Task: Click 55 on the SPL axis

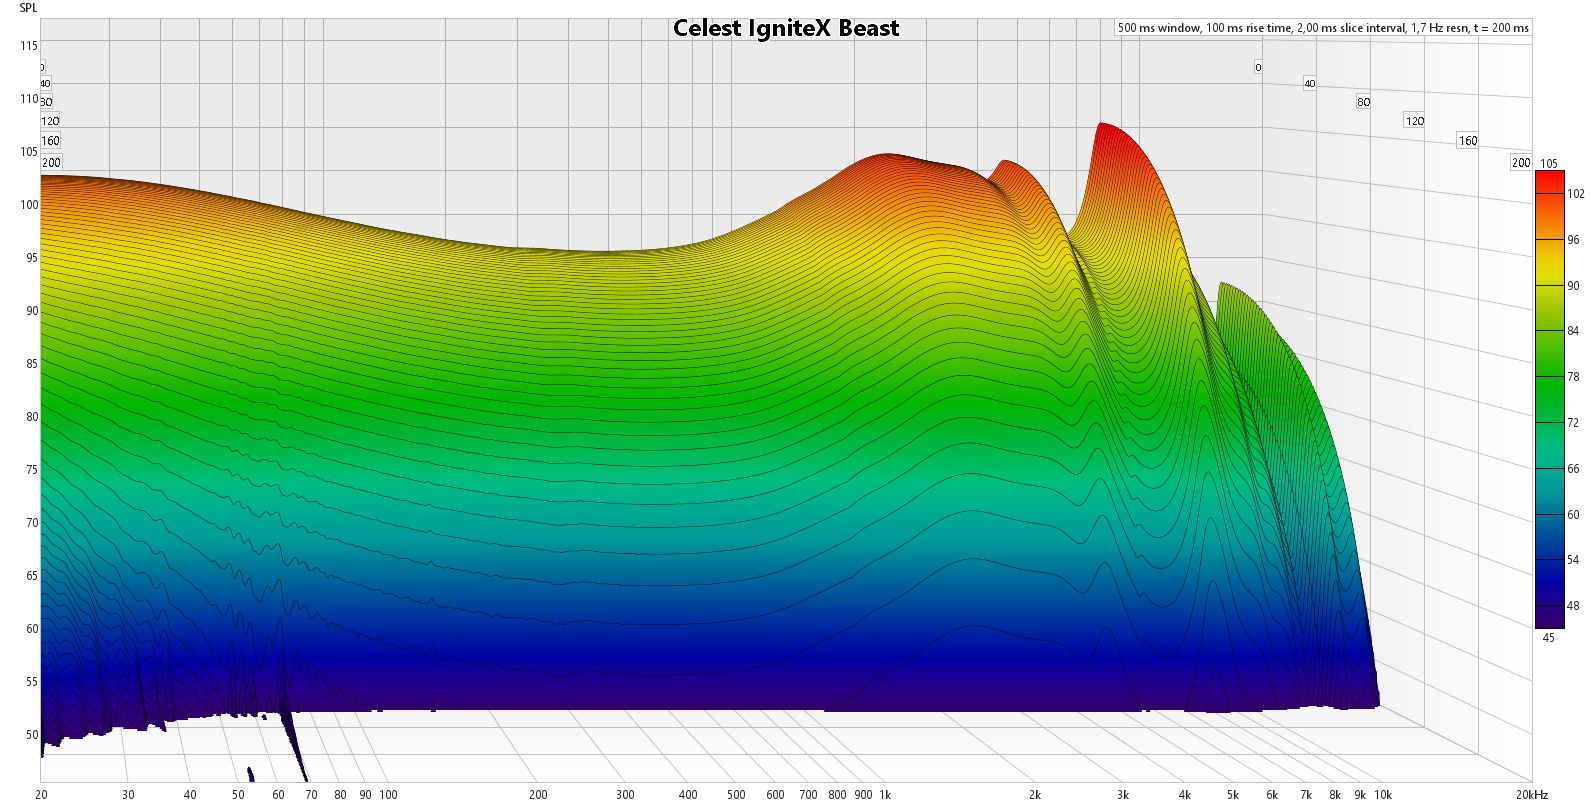Action: [31, 682]
